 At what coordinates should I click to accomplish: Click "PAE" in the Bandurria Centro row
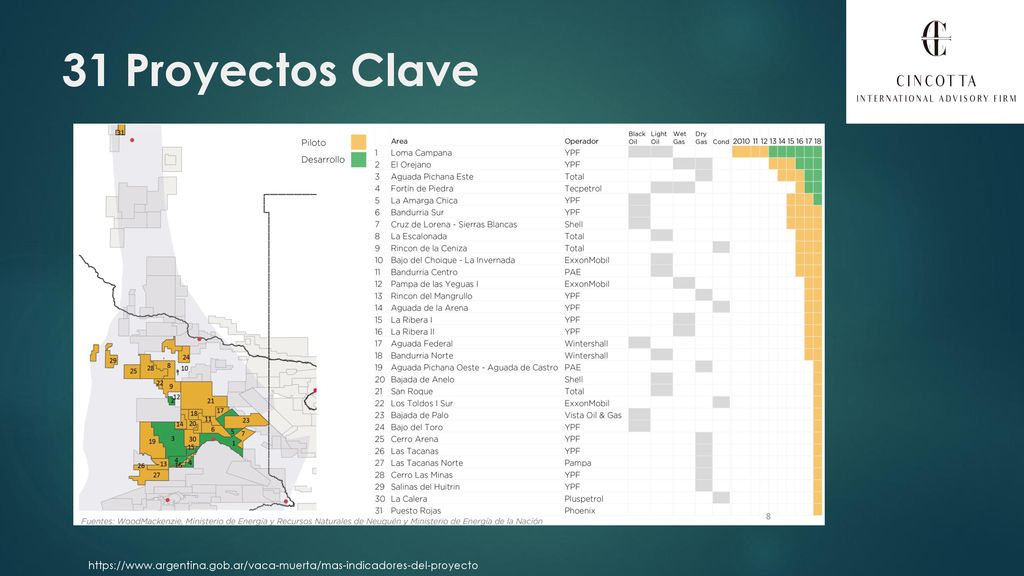coord(572,272)
